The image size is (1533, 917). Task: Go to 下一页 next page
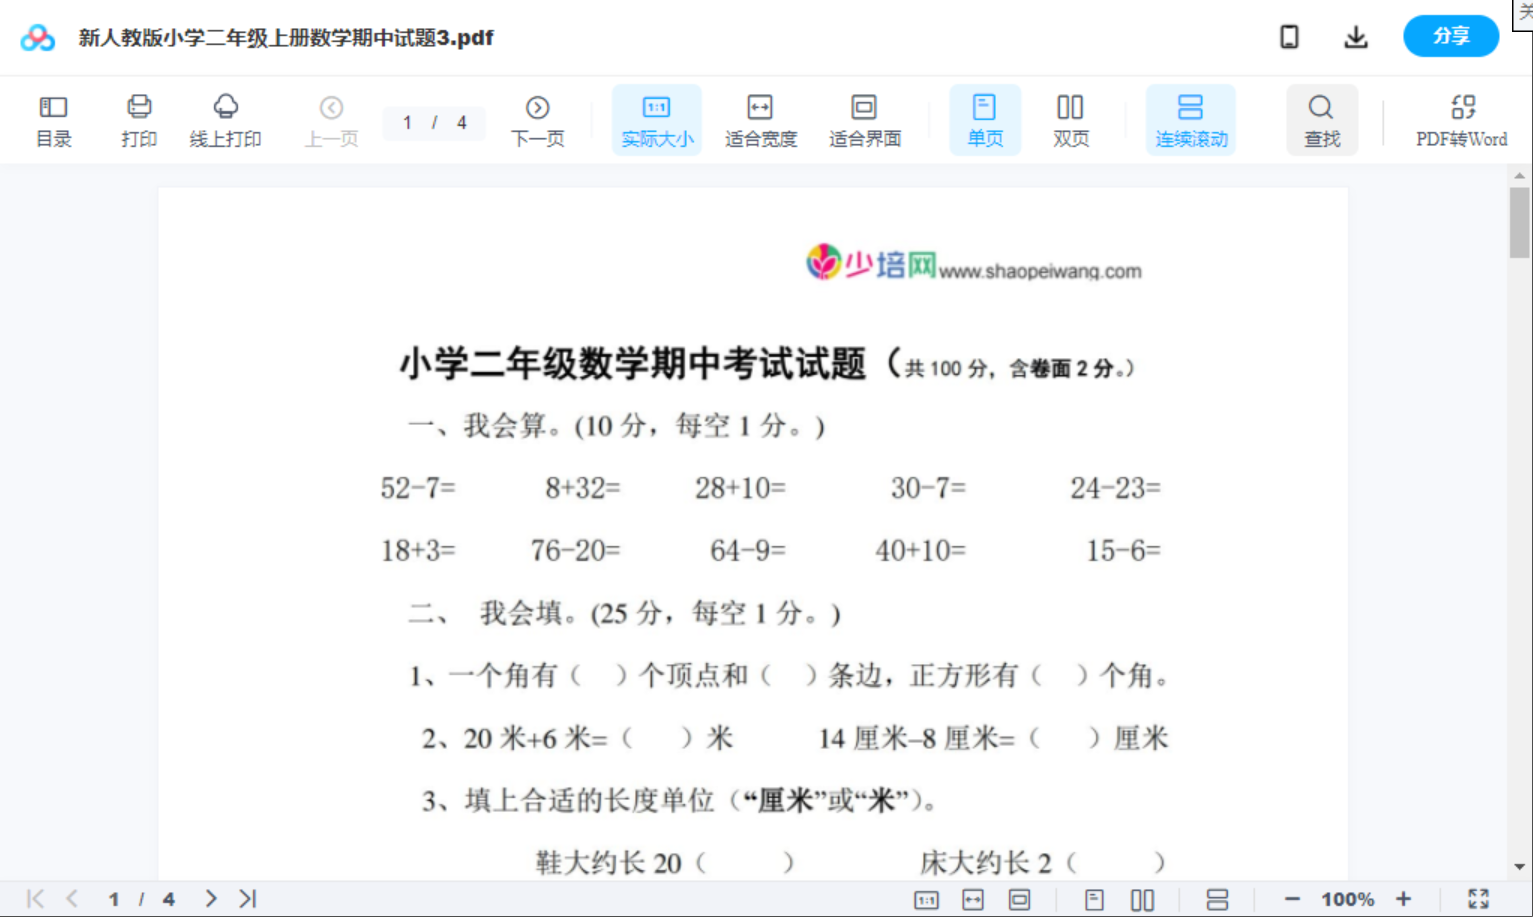[537, 119]
